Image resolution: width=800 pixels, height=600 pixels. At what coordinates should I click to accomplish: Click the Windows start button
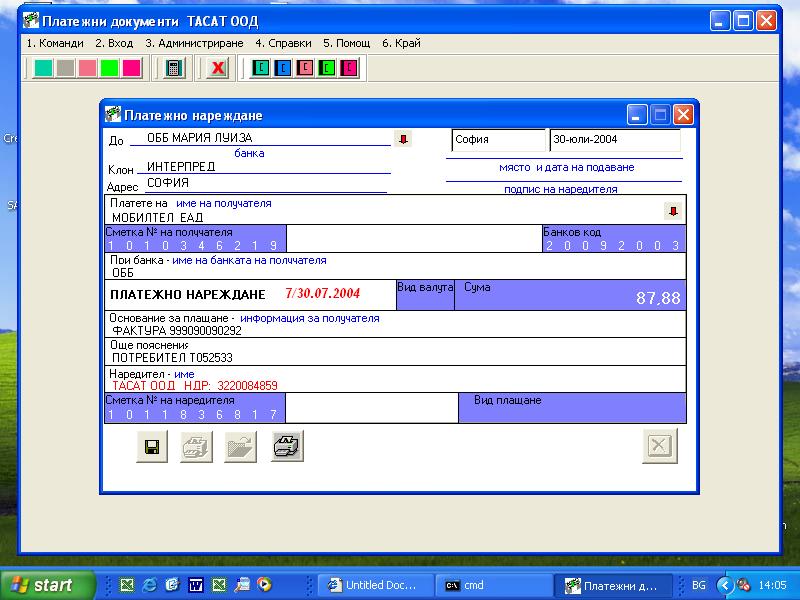point(47,585)
